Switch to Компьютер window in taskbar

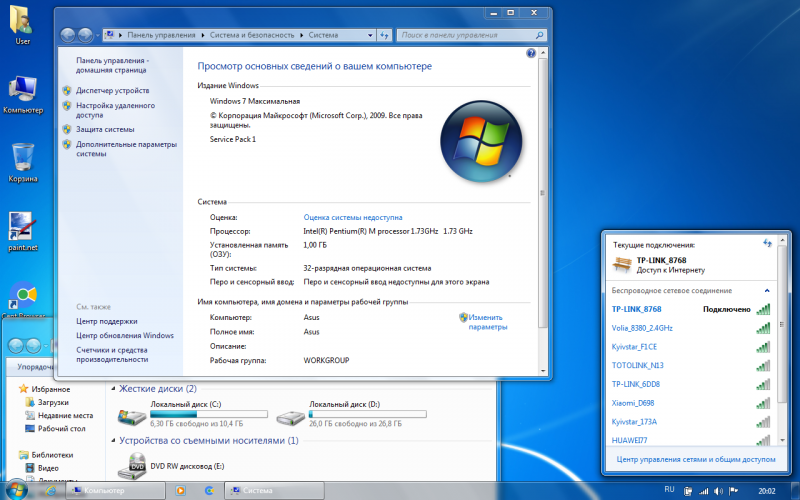click(x=111, y=491)
